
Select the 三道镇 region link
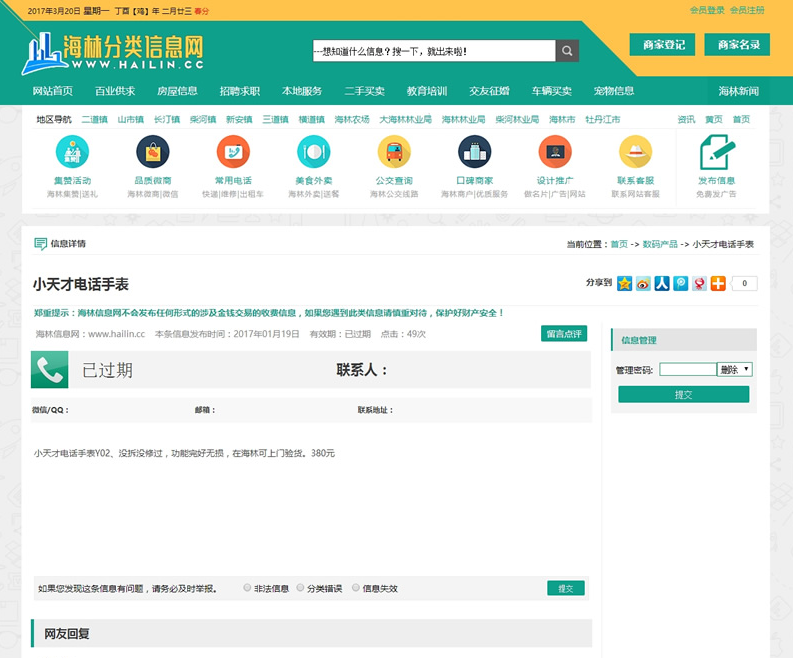pos(275,119)
